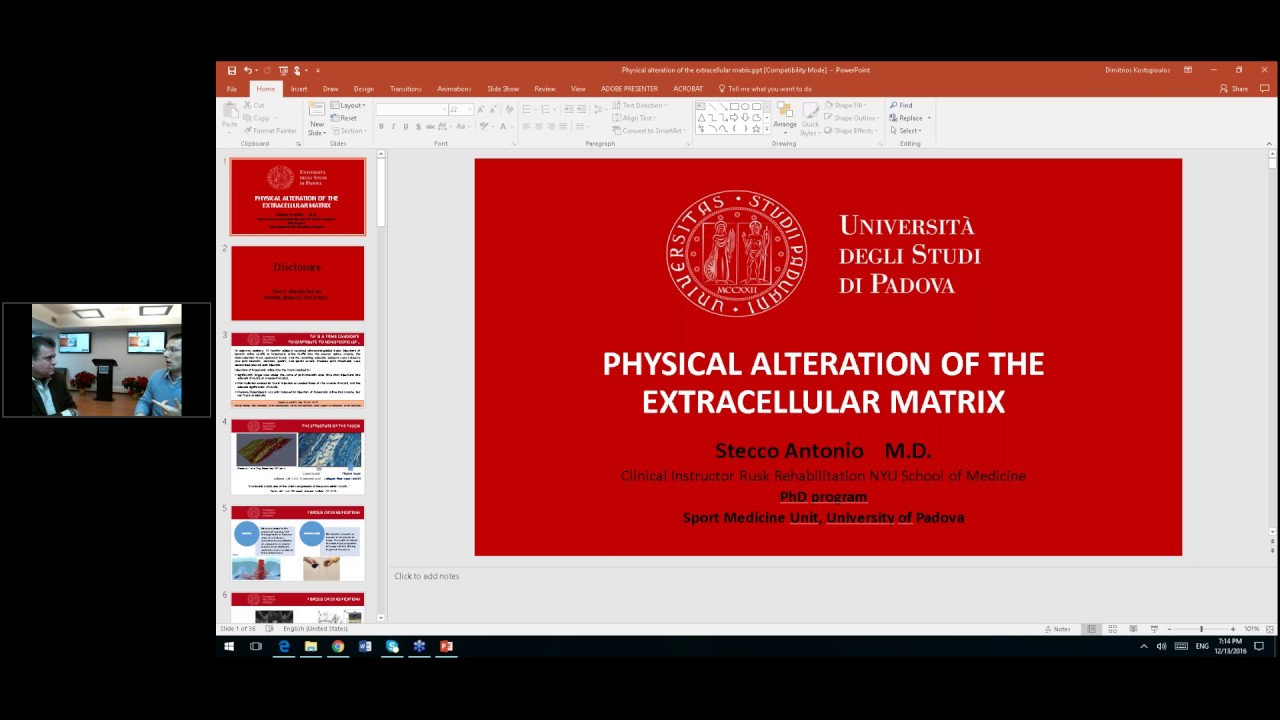Start presentation from beginning icon in title bar

click(283, 71)
